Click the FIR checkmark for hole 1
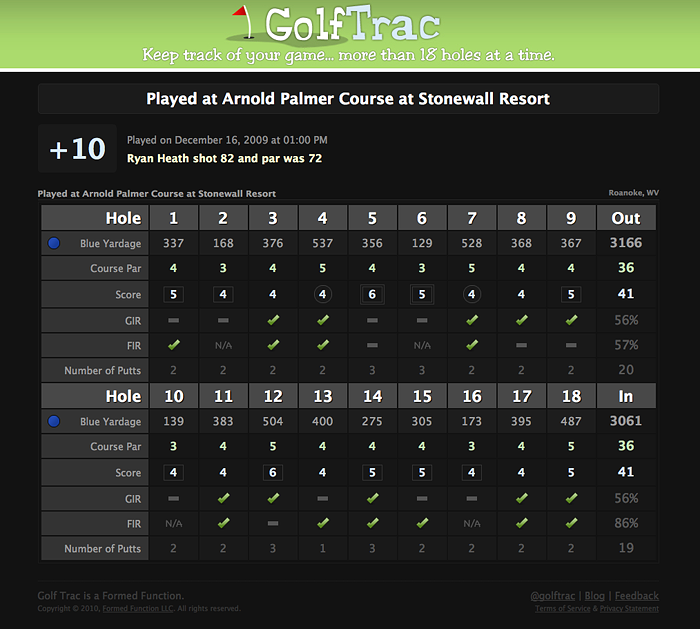The image size is (700, 629). tap(174, 345)
